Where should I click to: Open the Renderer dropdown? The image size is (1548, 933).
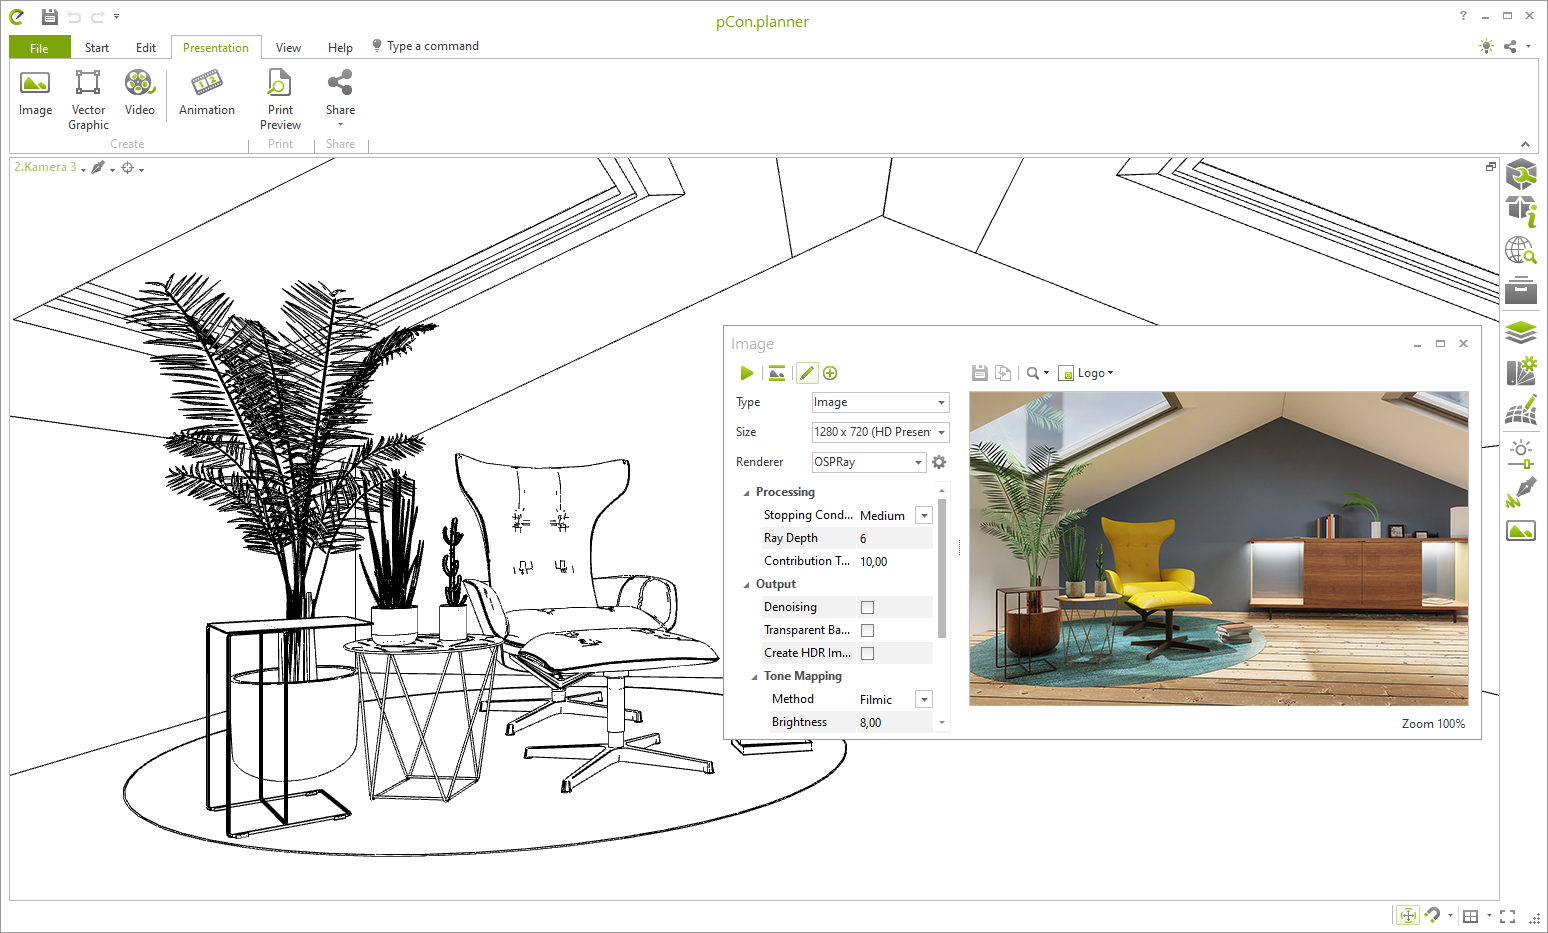[x=869, y=462]
